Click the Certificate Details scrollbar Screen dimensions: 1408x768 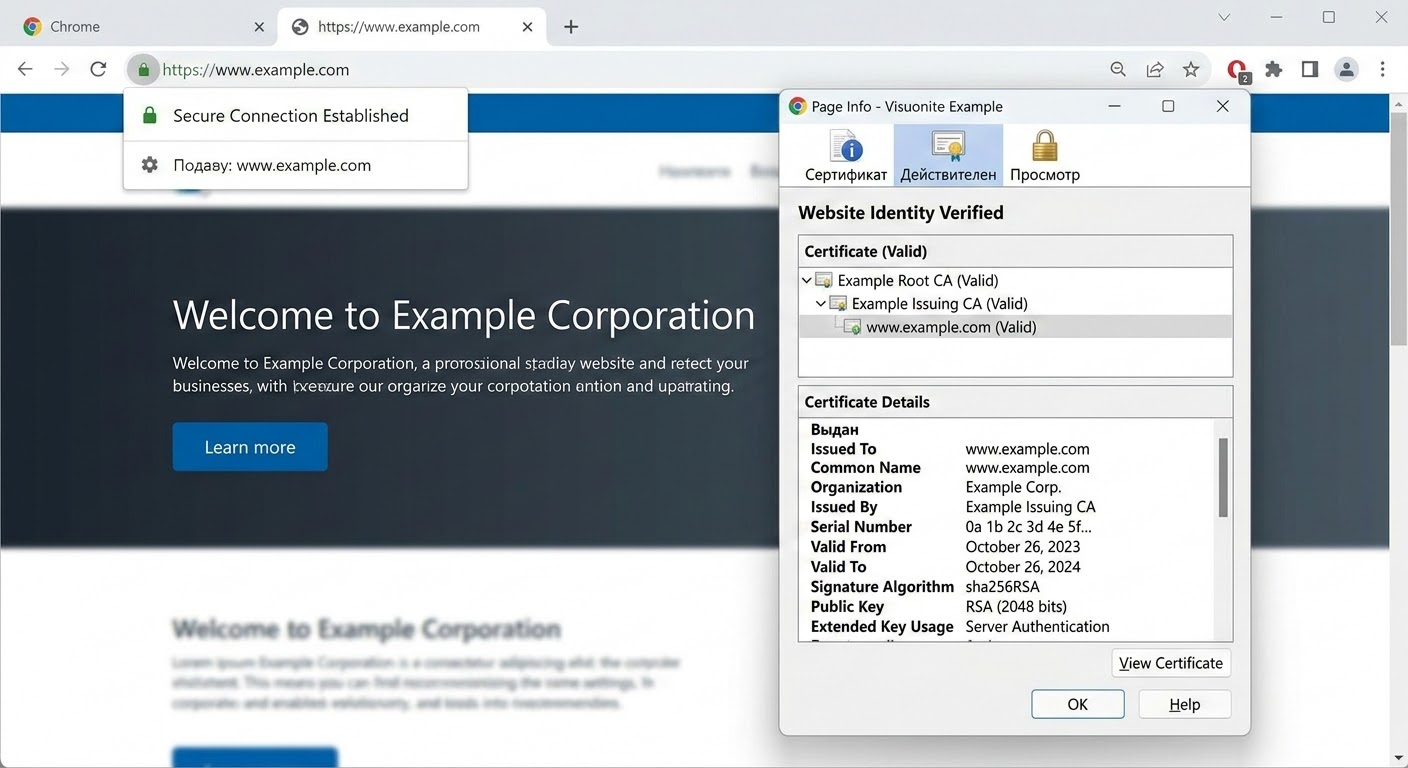tap(1222, 478)
